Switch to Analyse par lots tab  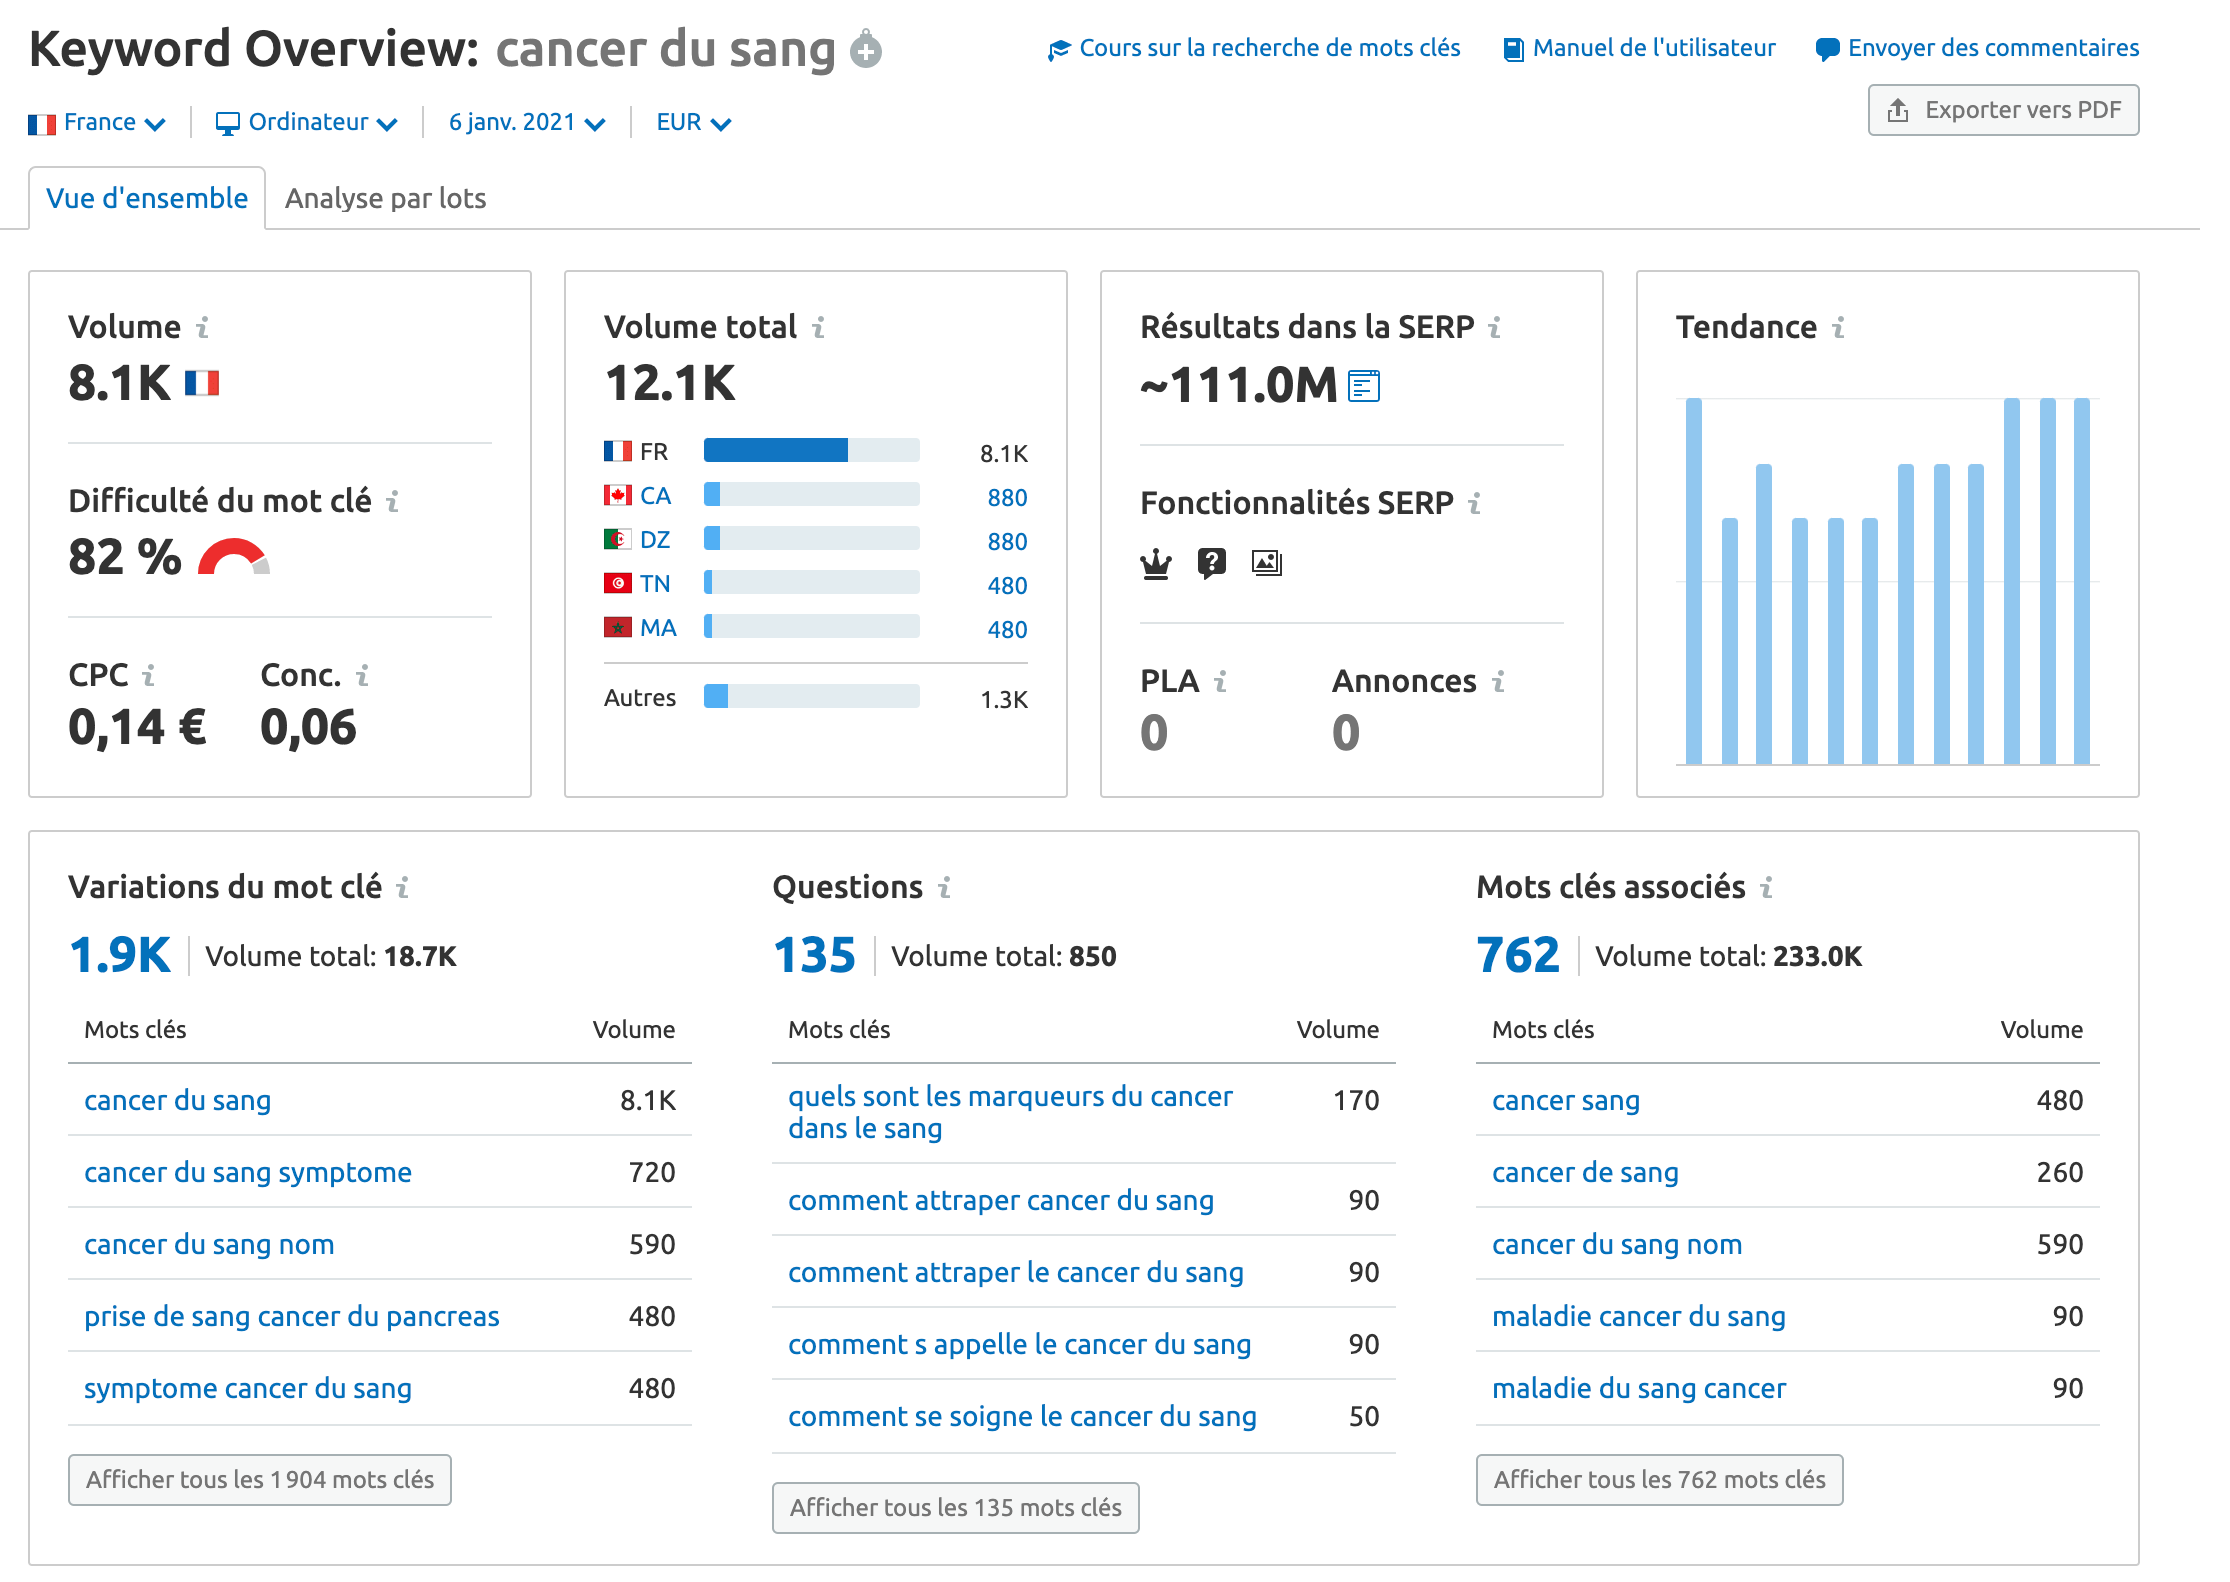point(385,199)
